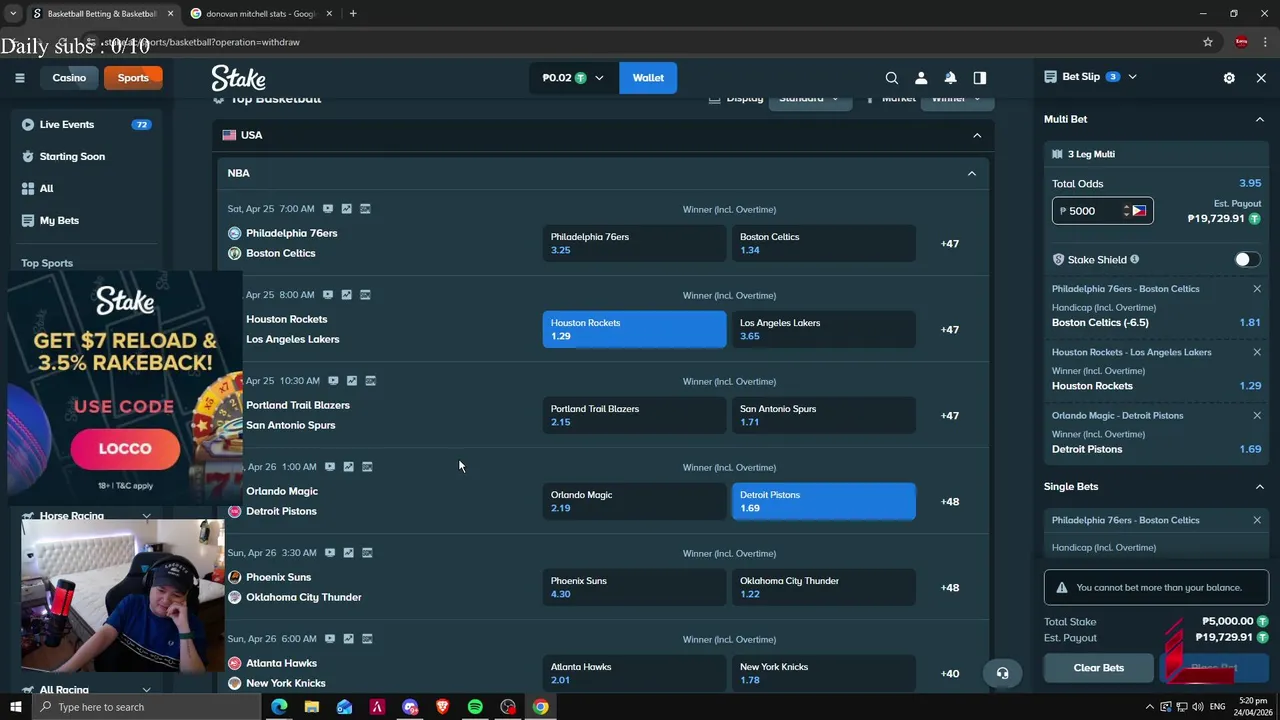
Task: Bookmark this page with the star icon
Action: [x=1208, y=42]
